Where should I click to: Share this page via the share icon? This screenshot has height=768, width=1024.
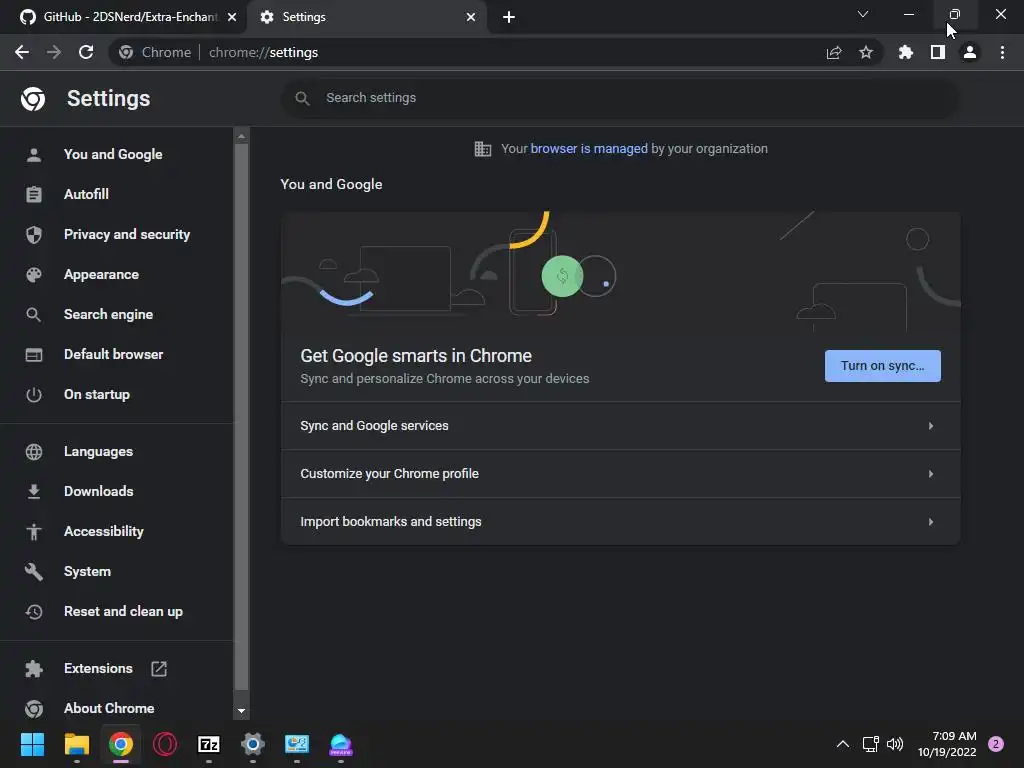coord(834,52)
